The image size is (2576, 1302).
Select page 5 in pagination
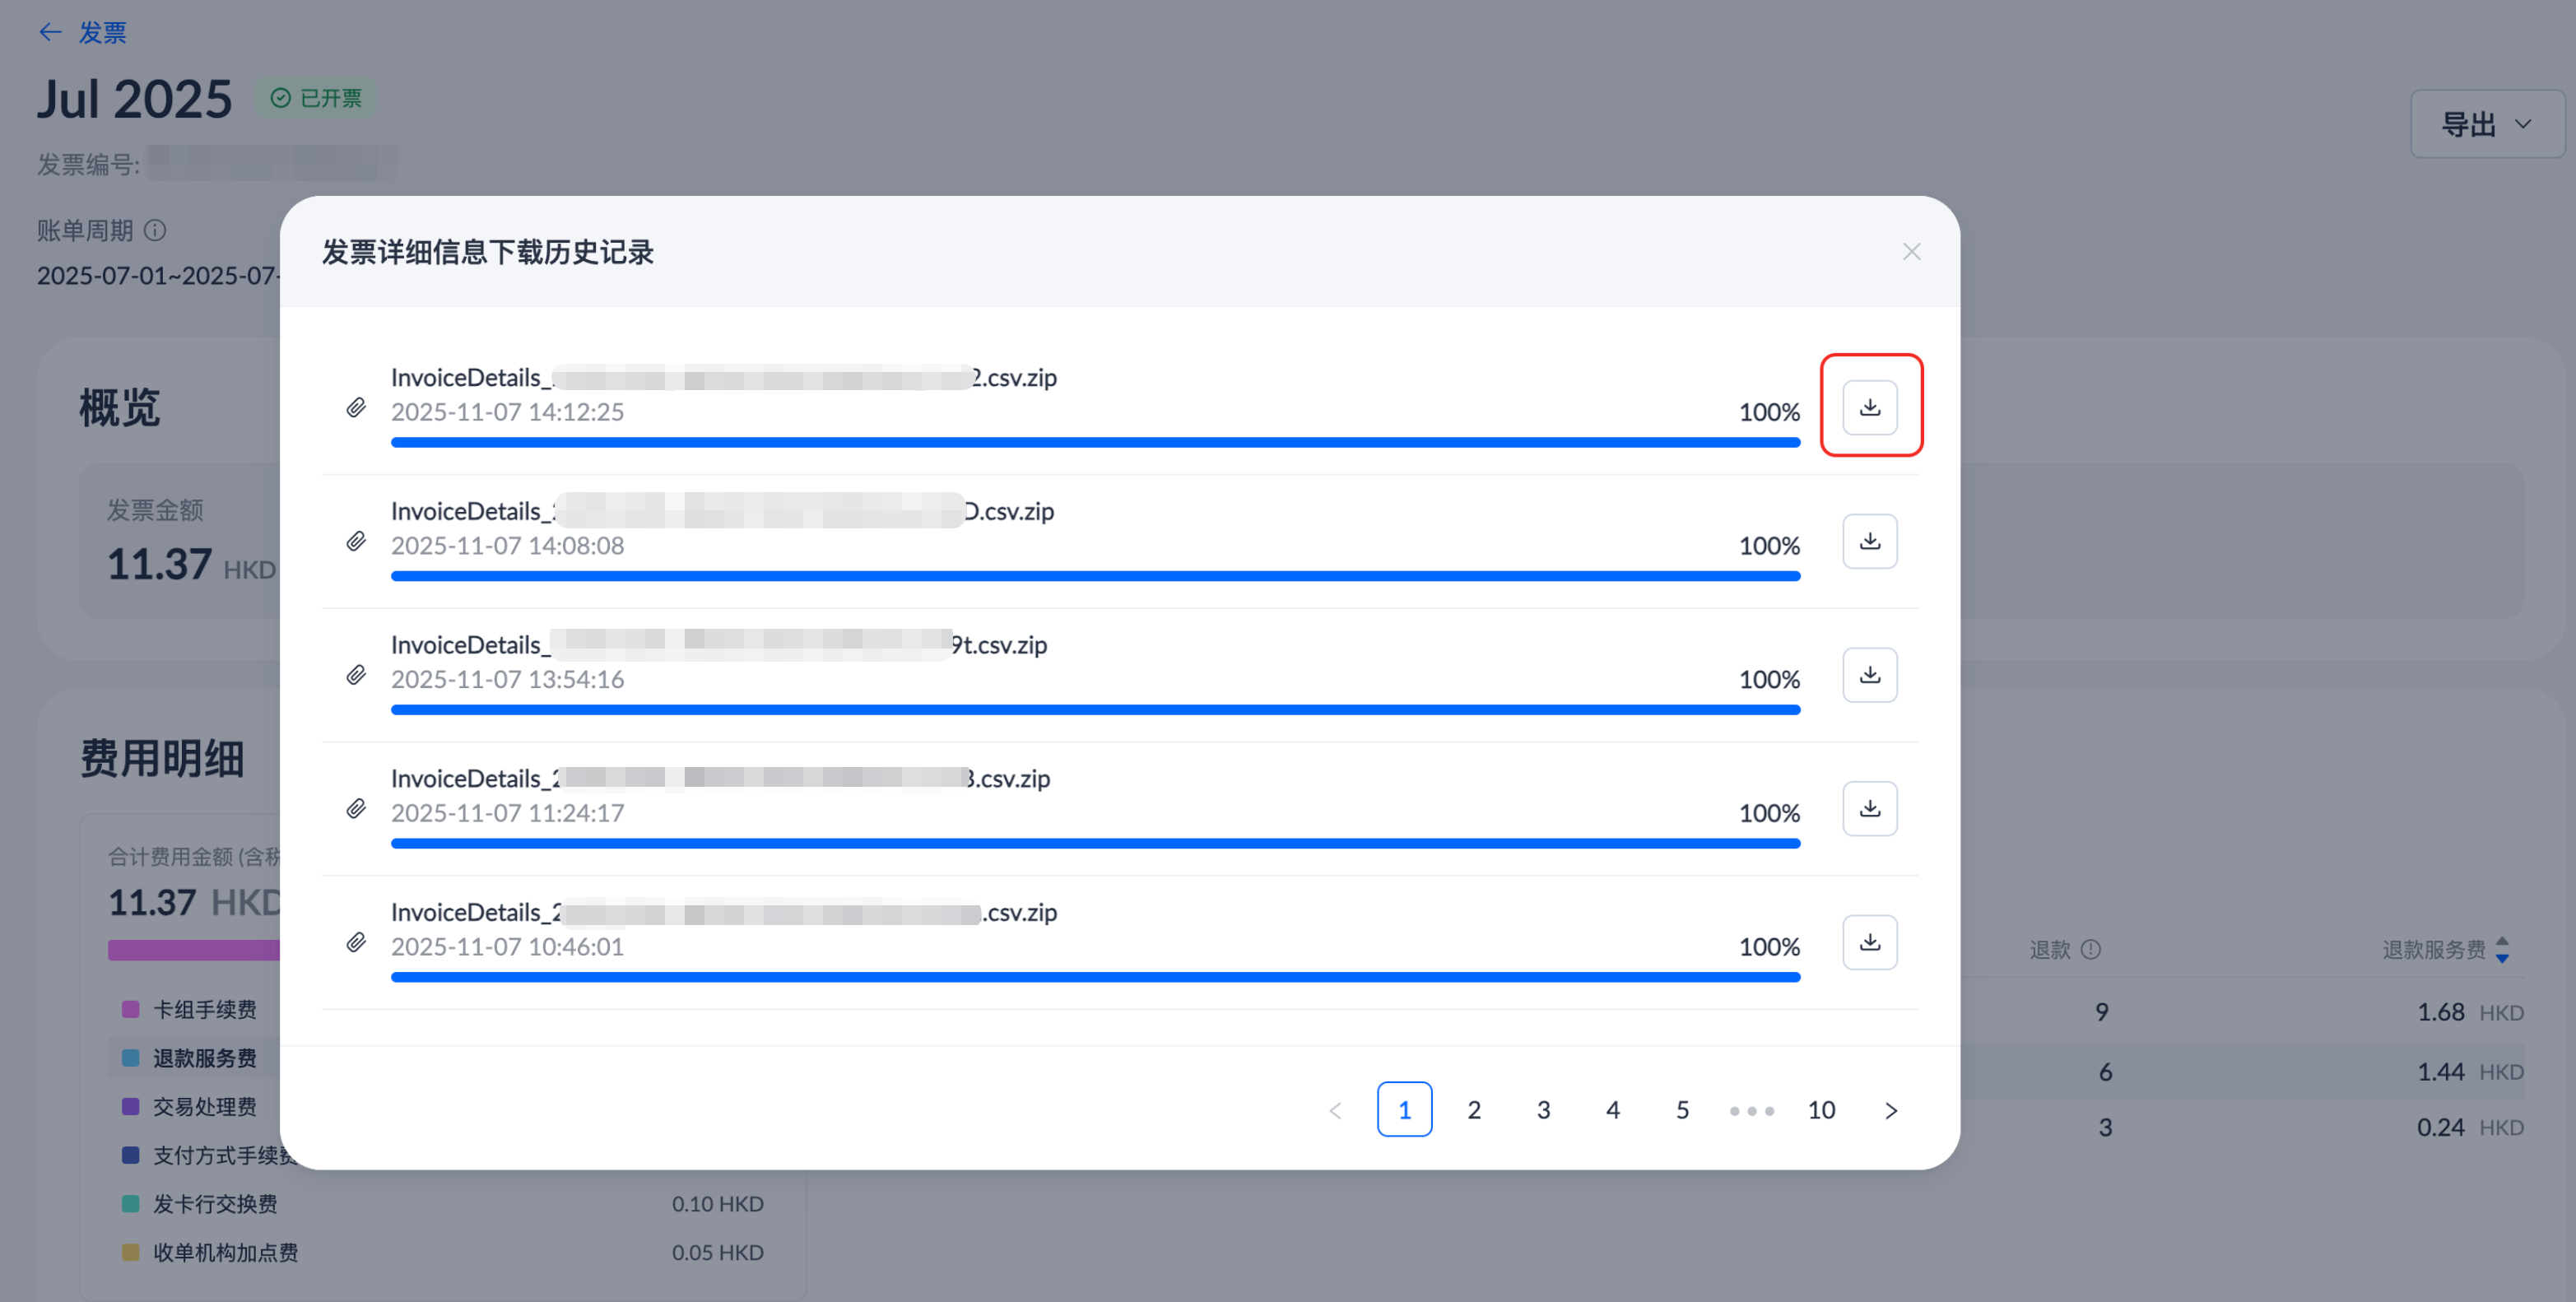click(1682, 1109)
